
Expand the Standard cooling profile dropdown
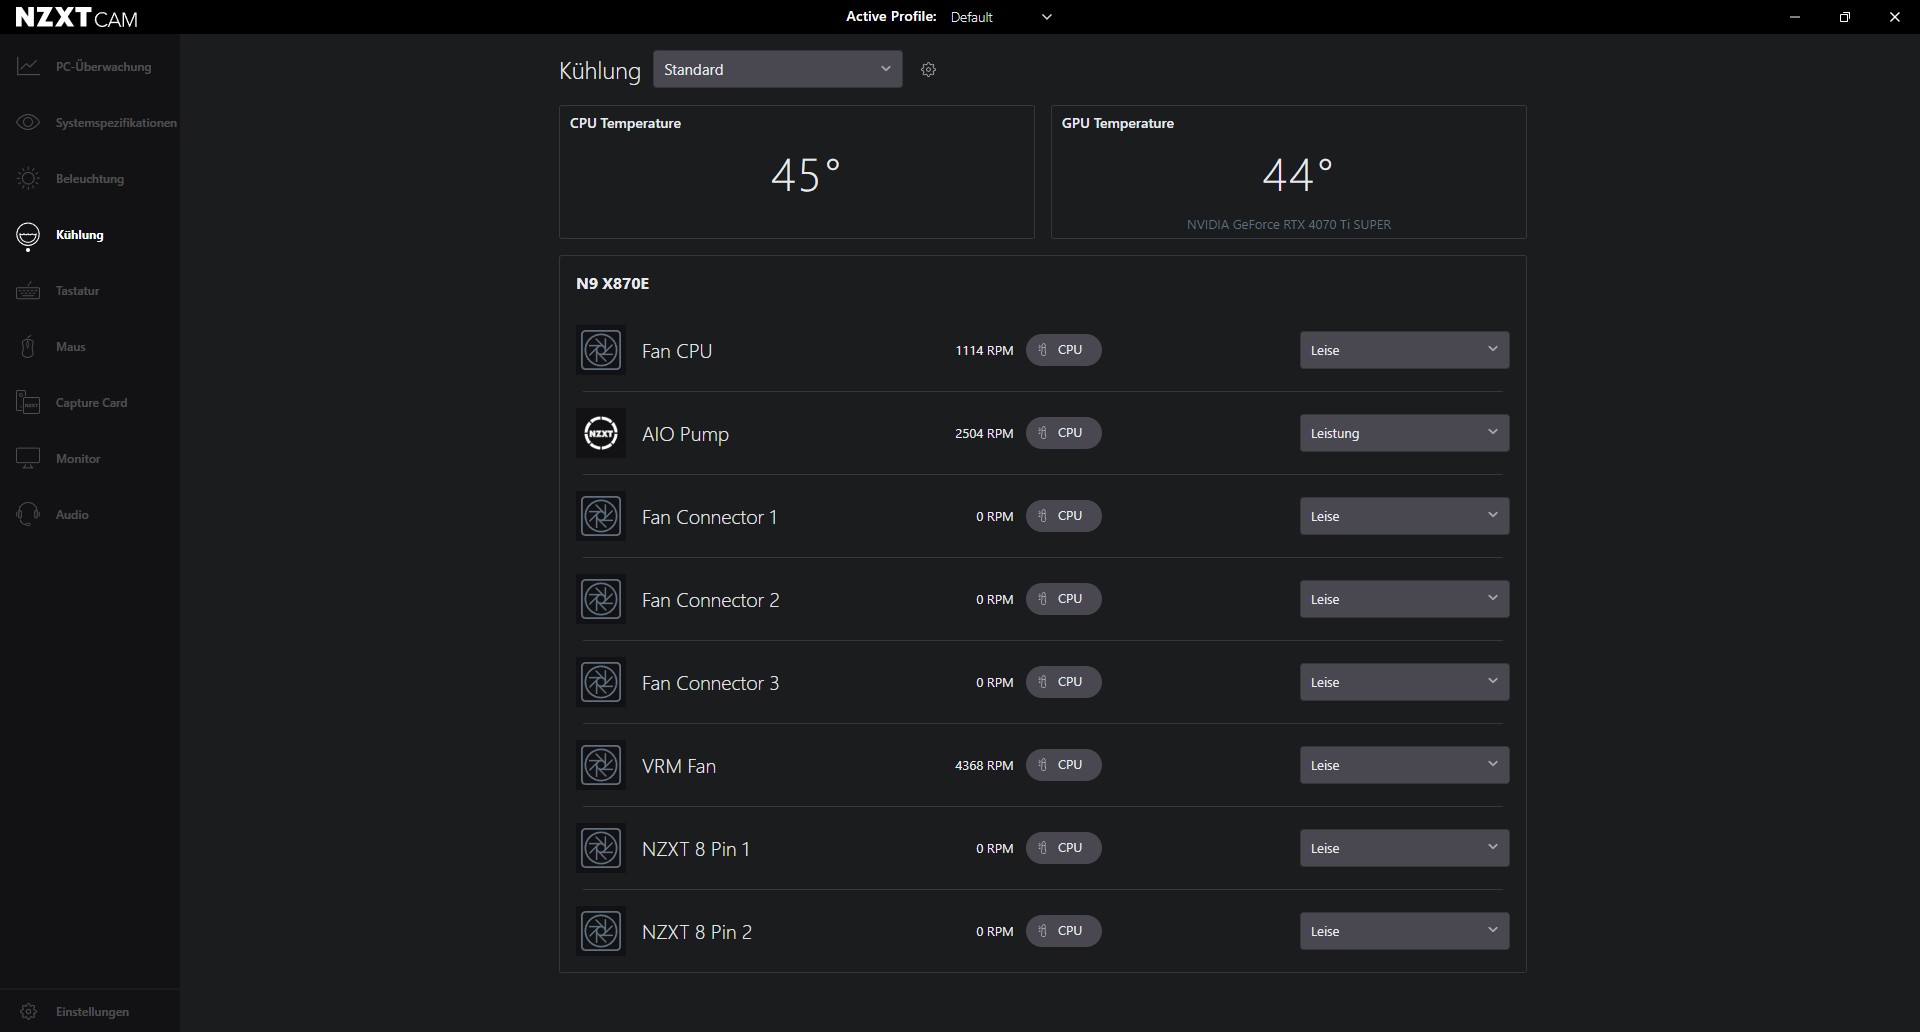(x=777, y=70)
